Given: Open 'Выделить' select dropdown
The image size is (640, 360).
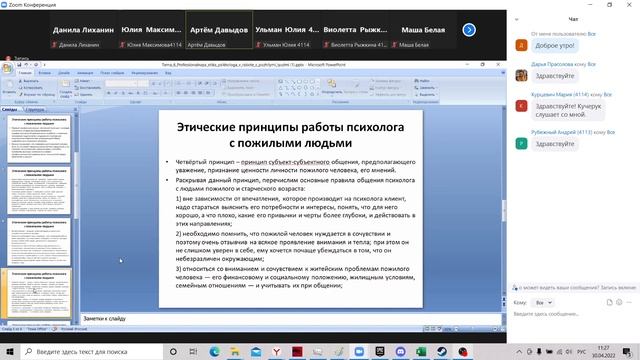Looking at the screenshot, I should [x=425, y=94].
